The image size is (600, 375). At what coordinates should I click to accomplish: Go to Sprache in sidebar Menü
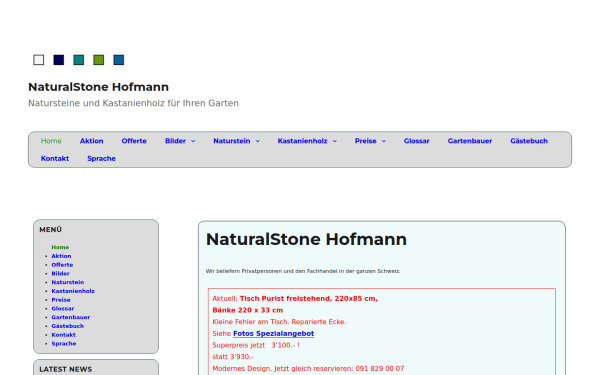[64, 344]
